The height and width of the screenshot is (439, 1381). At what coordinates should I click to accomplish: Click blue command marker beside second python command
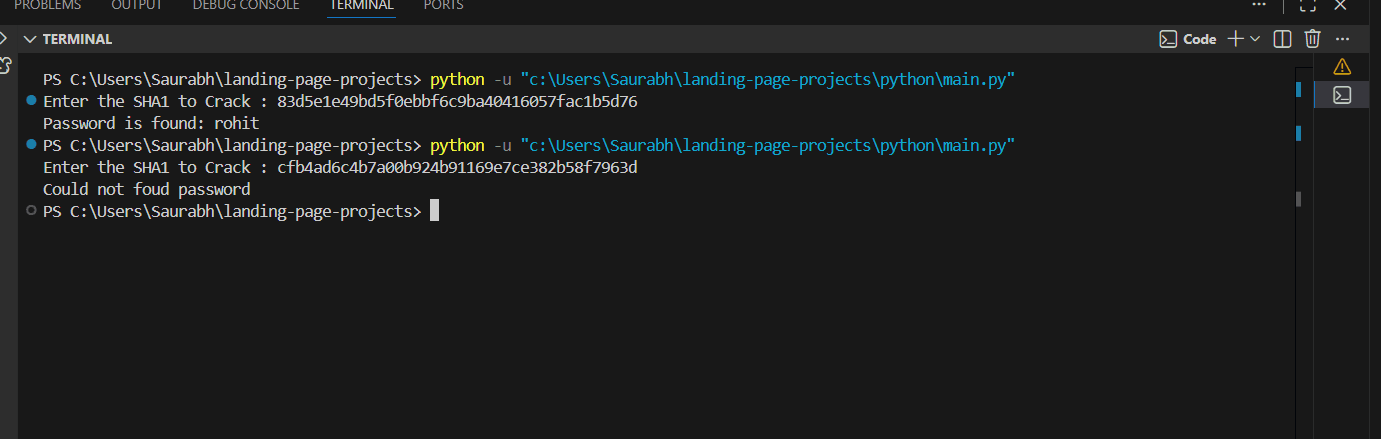coord(32,145)
